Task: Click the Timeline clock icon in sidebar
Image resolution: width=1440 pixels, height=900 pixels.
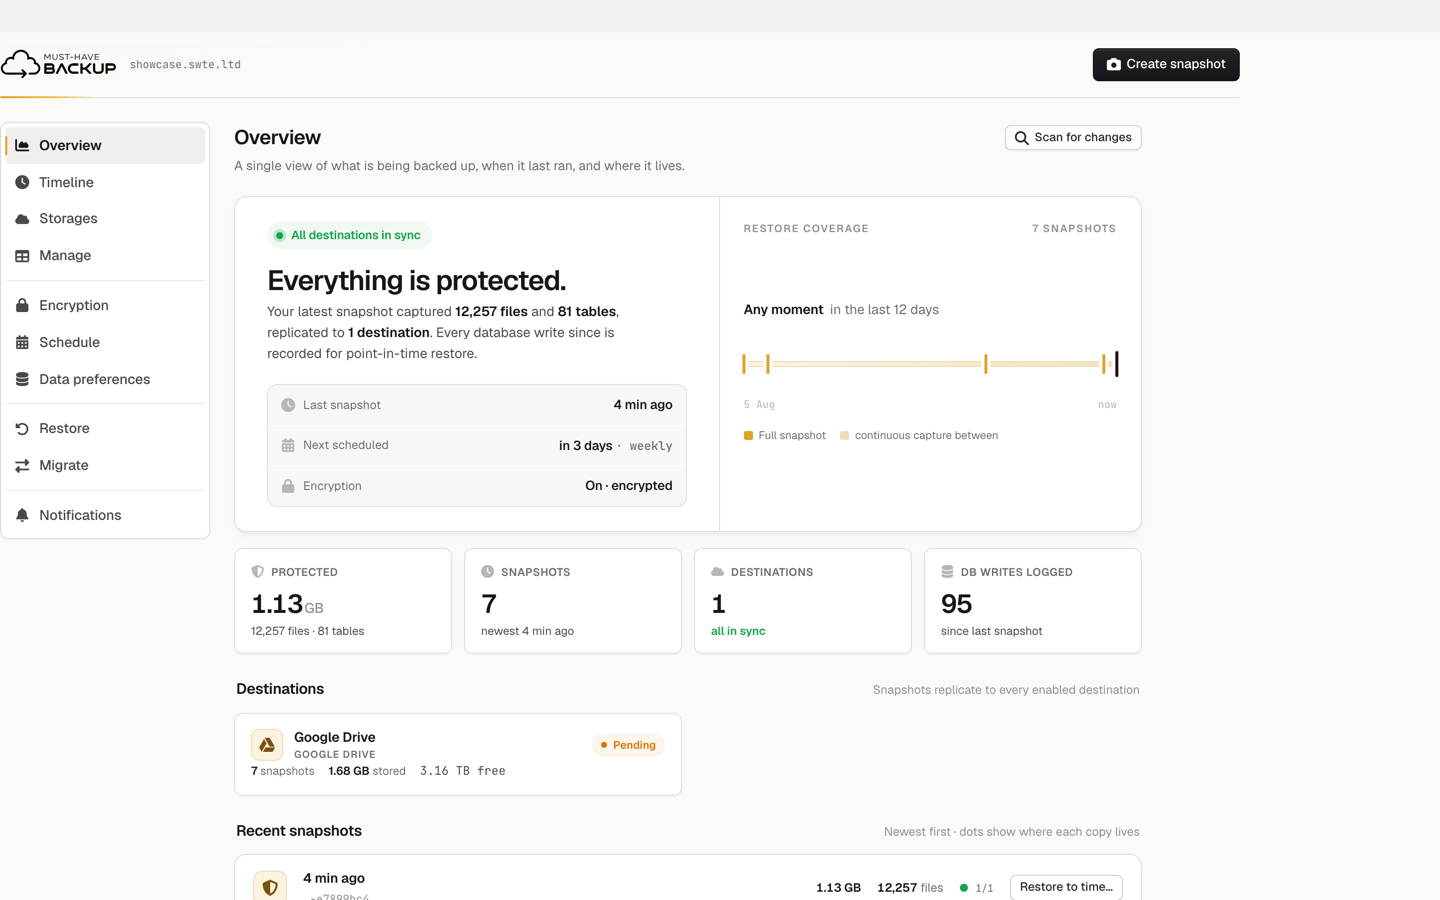Action: (x=22, y=182)
